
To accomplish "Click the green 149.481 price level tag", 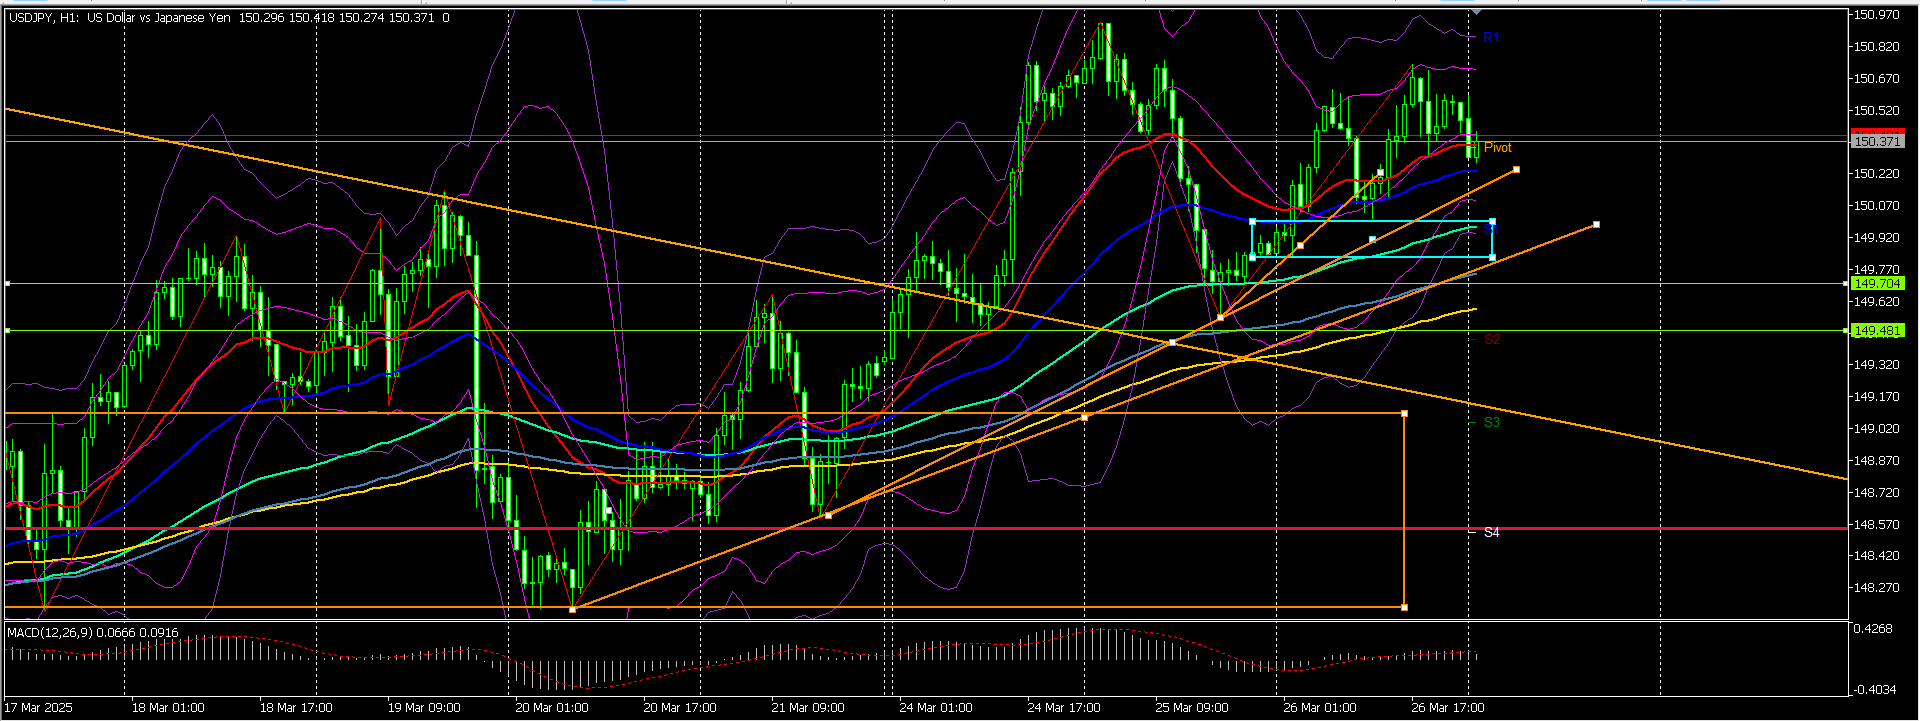I will [x=1876, y=331].
